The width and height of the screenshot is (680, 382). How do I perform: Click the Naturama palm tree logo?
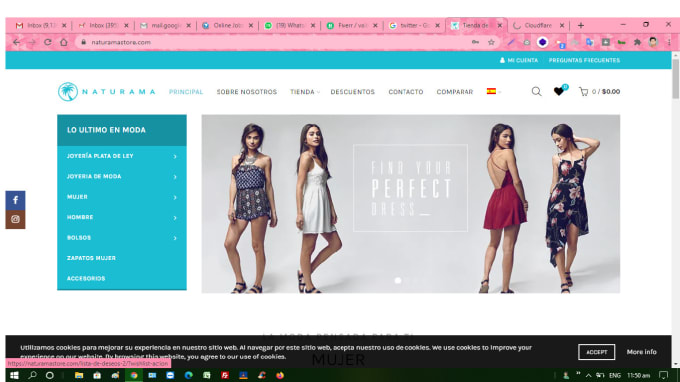[x=68, y=91]
